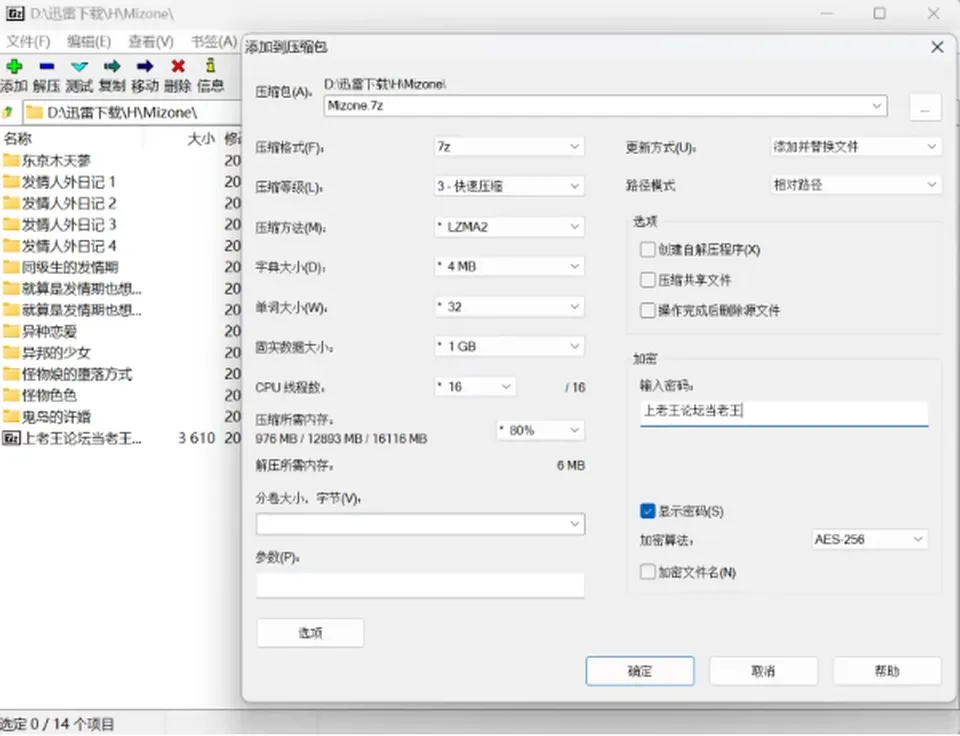The image size is (960, 736).
Task: Open the 路径模式 dropdown
Action: click(x=855, y=185)
